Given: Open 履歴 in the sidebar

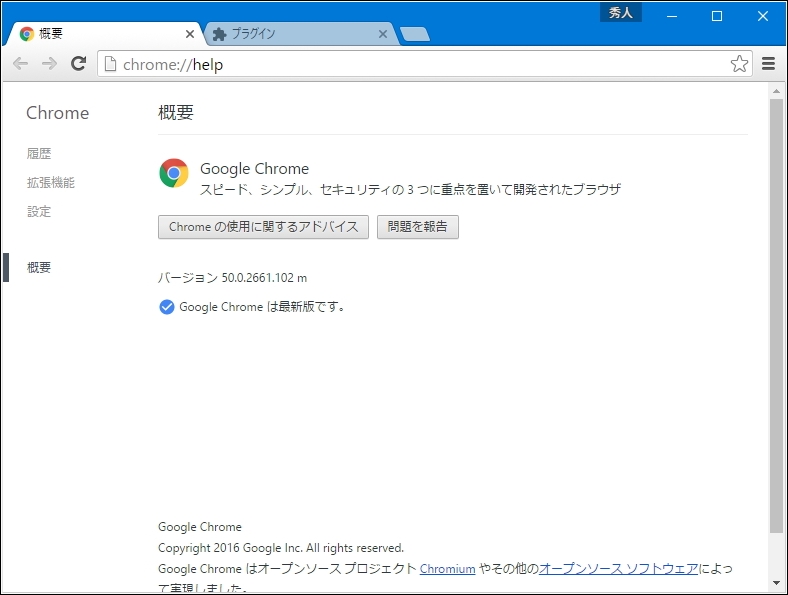Looking at the screenshot, I should tap(39, 153).
